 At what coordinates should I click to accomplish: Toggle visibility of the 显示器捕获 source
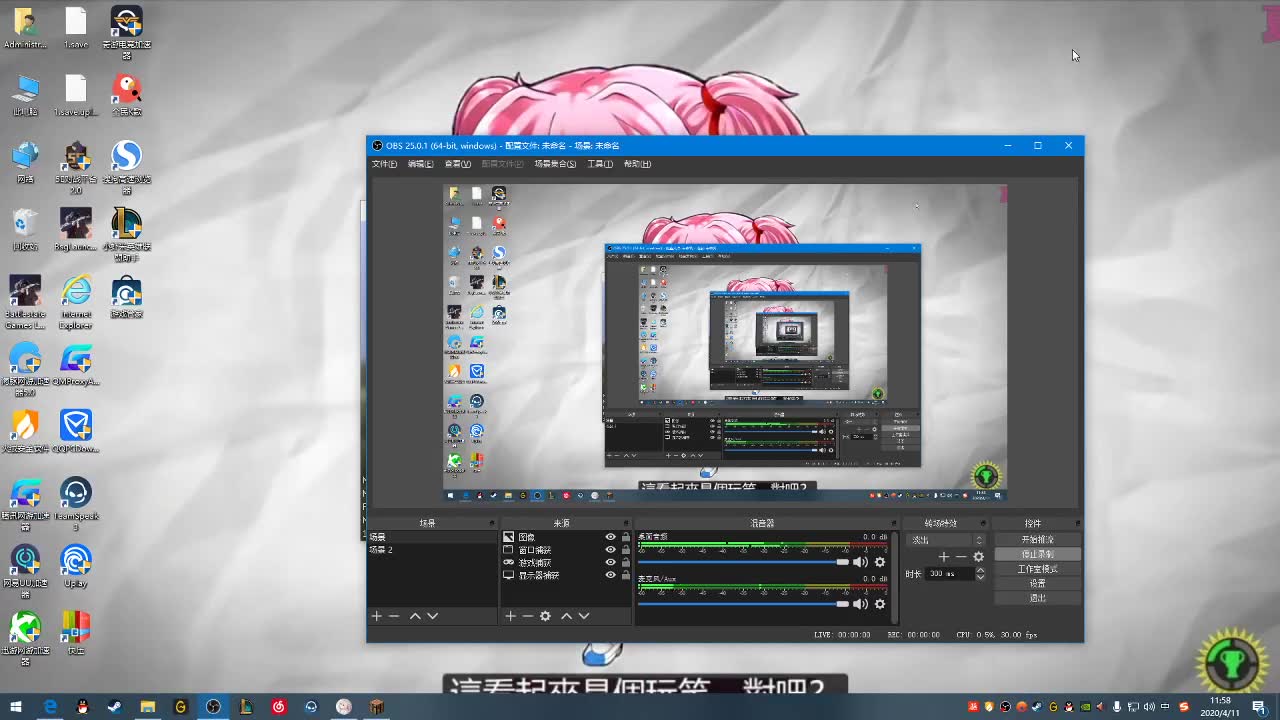[x=610, y=575]
